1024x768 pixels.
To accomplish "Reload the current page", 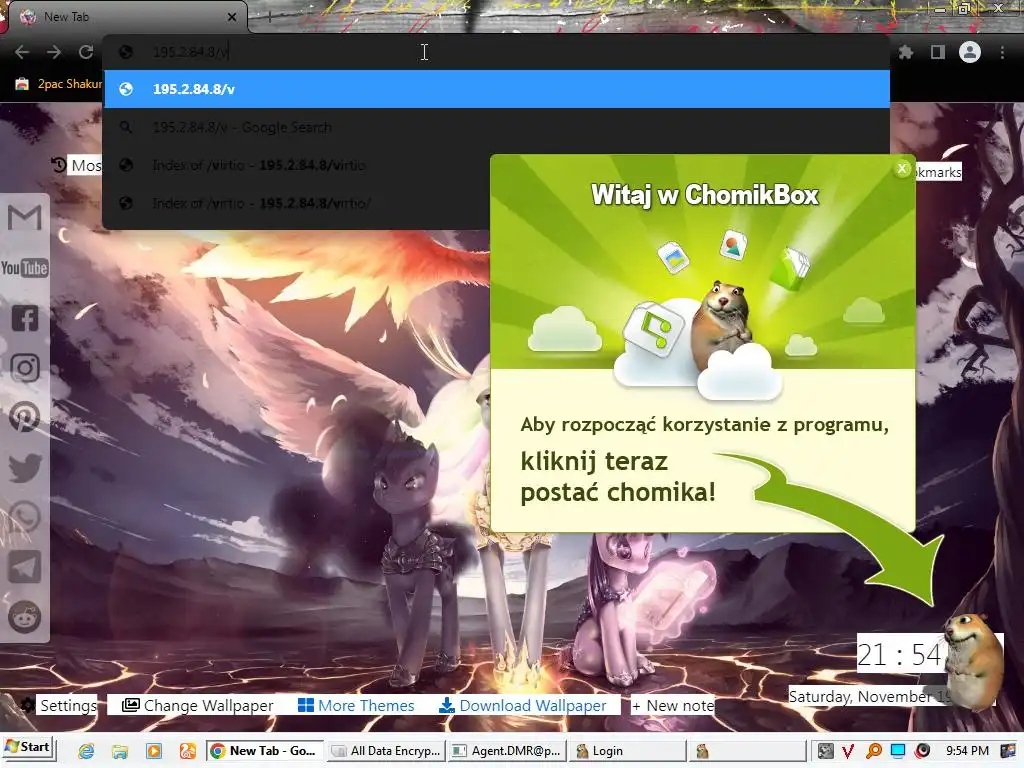I will (86, 52).
